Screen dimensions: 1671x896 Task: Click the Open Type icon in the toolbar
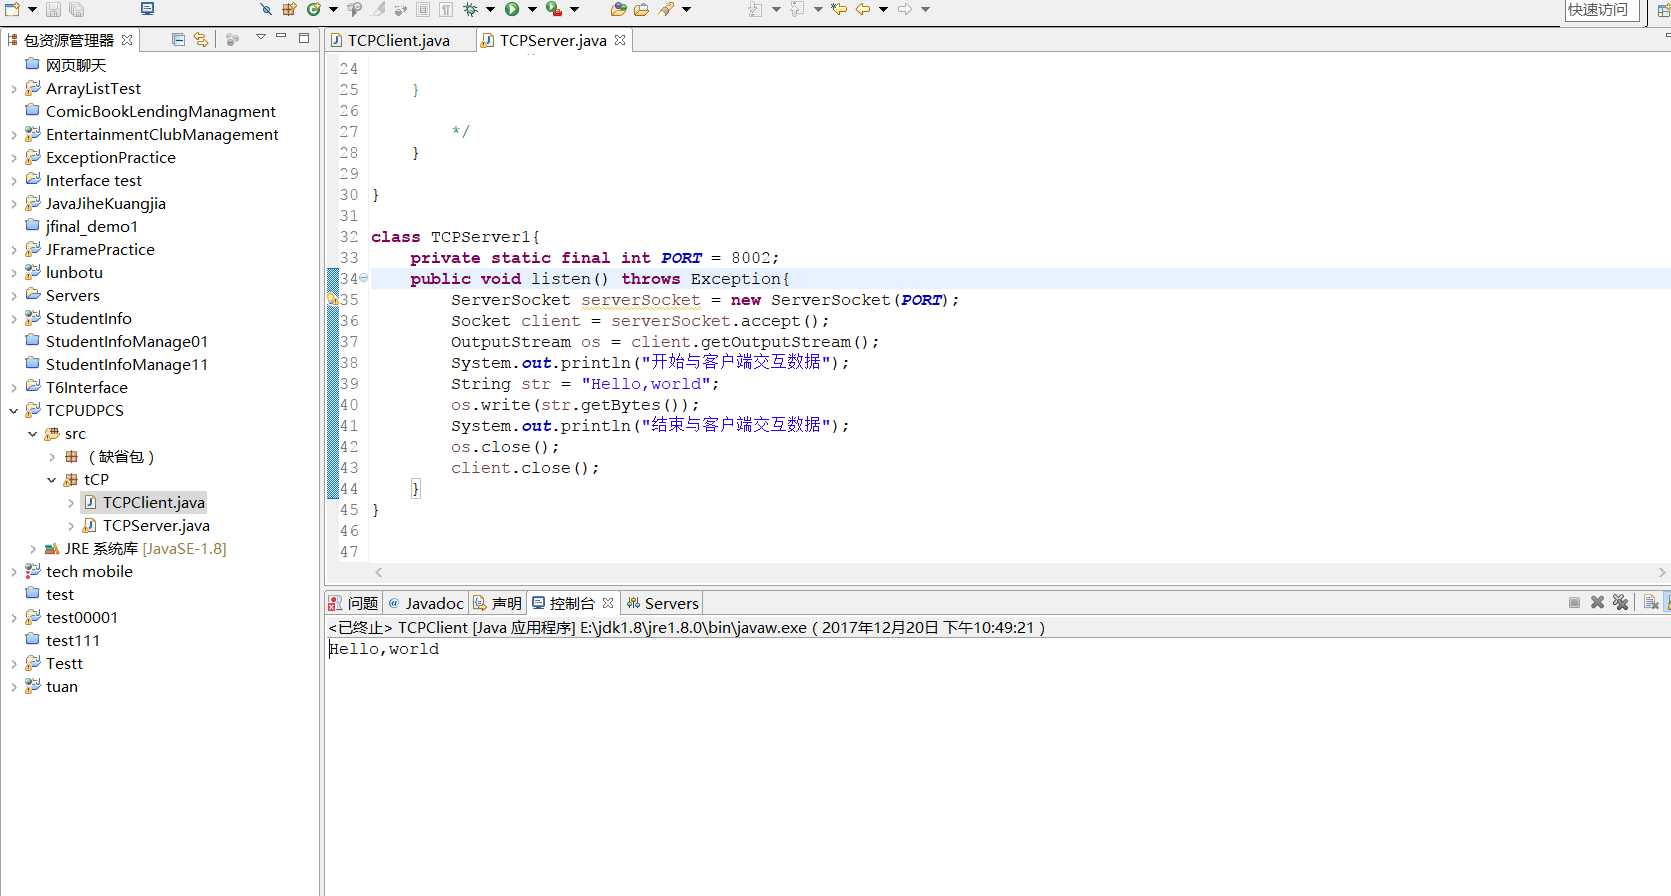pos(618,9)
